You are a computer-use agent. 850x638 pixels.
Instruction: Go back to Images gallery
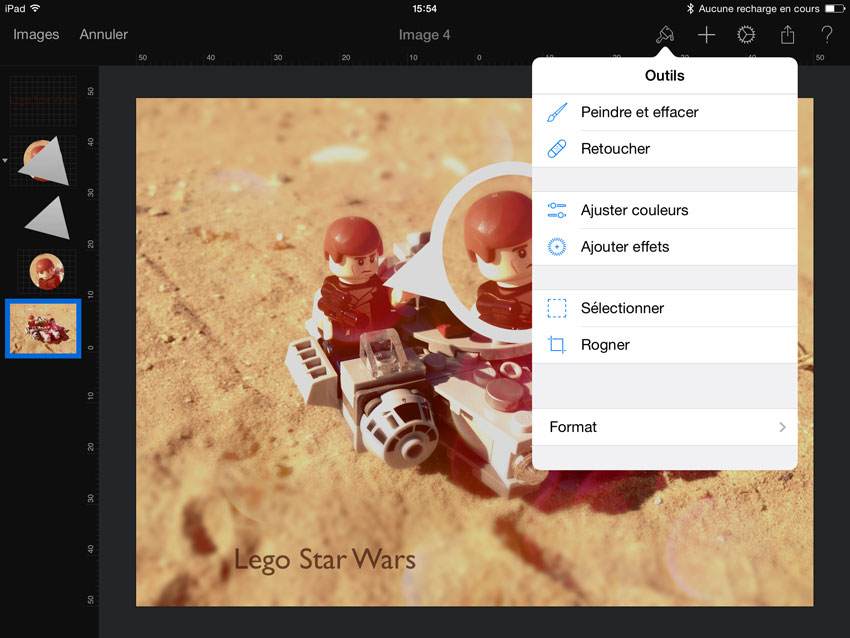click(x=36, y=35)
